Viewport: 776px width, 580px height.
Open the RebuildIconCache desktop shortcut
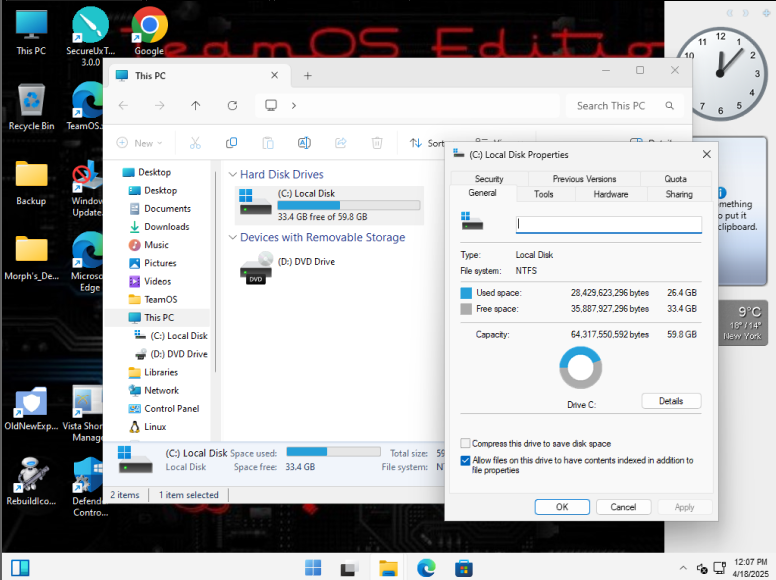pos(31,482)
